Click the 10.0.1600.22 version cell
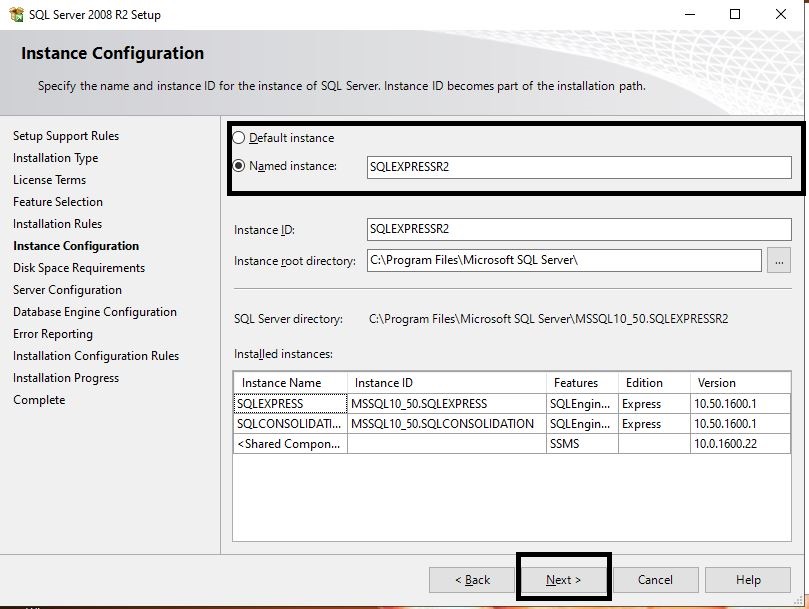Screen dimensions: 809x609 740,444
